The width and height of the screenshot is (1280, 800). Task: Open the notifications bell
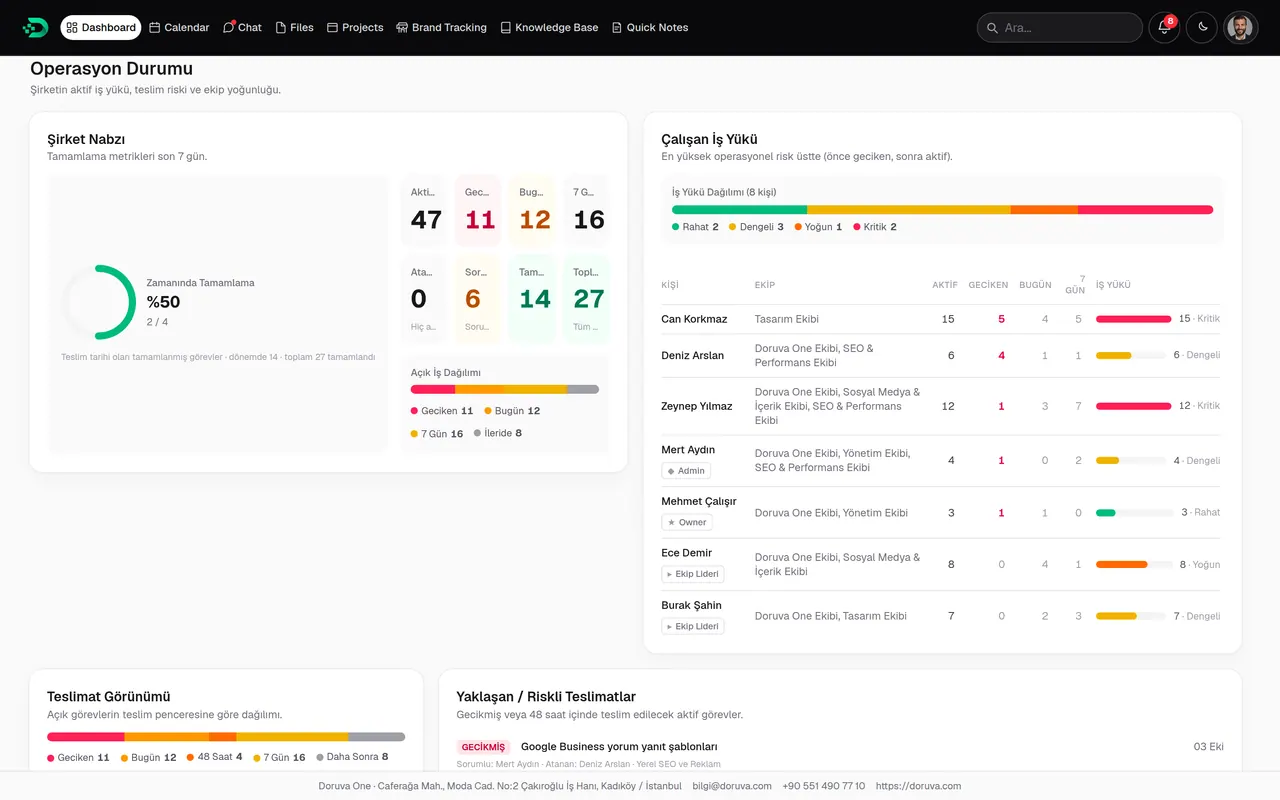coord(1164,28)
